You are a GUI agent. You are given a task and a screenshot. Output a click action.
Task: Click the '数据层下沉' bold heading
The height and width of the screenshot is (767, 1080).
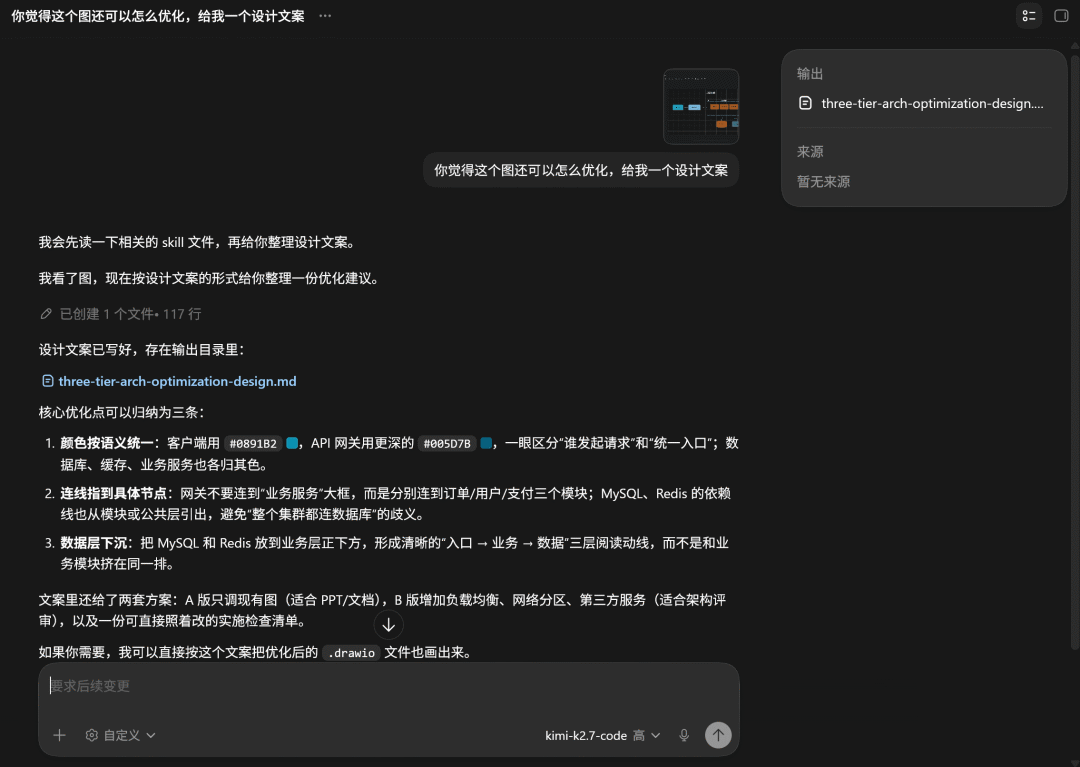(93, 543)
